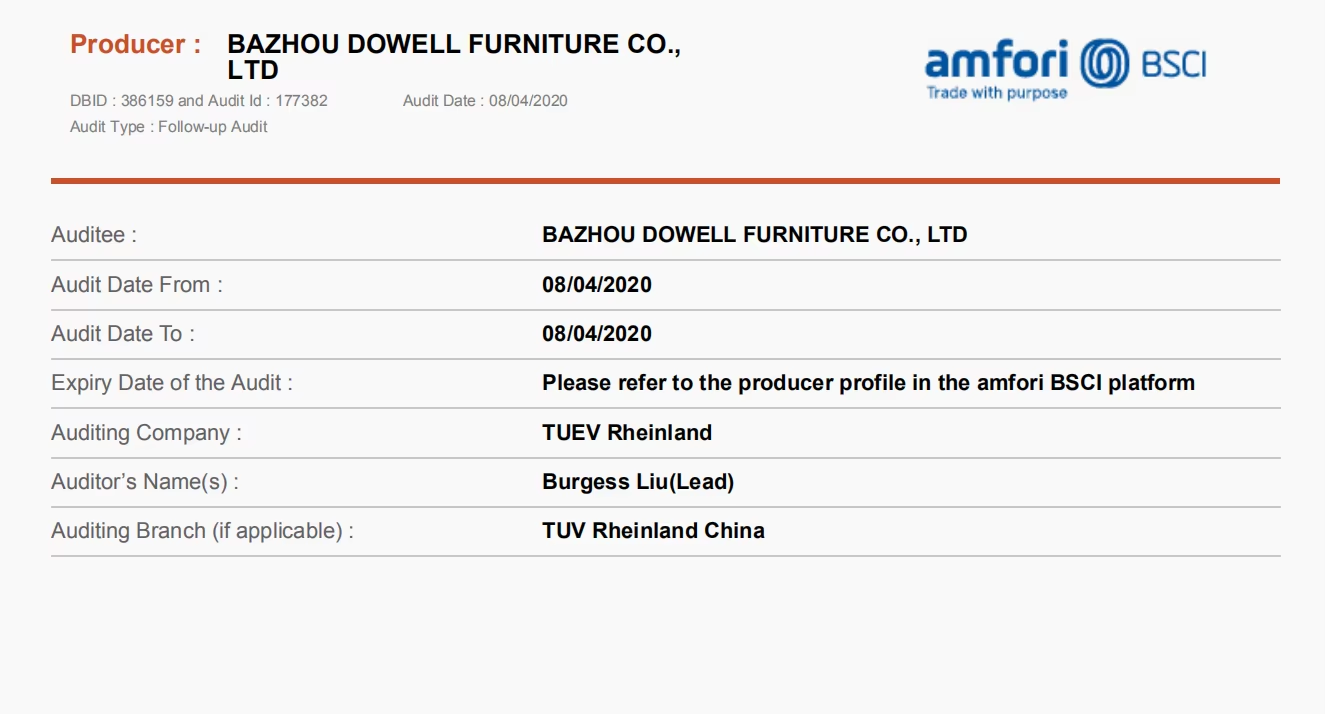Click the BSCI text in the logo

[1173, 65]
